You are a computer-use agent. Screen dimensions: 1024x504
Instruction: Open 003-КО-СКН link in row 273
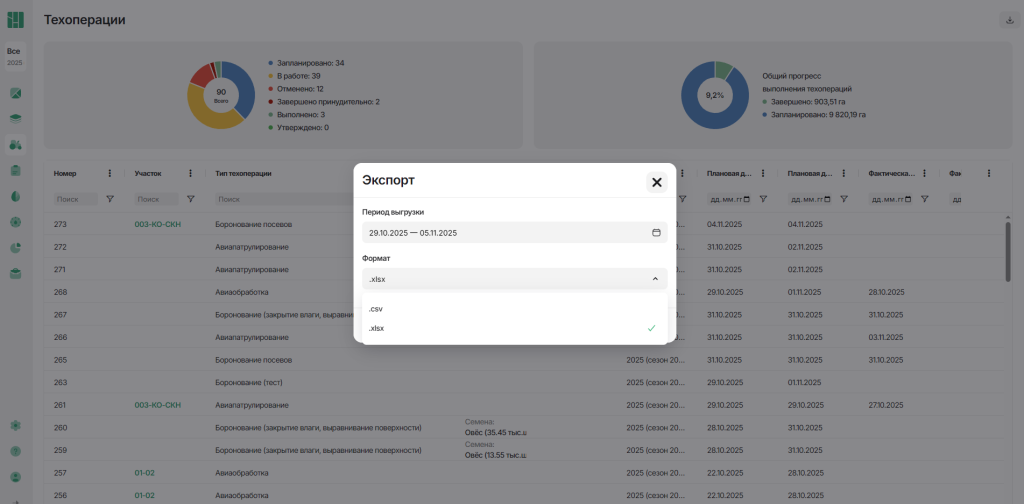click(157, 224)
